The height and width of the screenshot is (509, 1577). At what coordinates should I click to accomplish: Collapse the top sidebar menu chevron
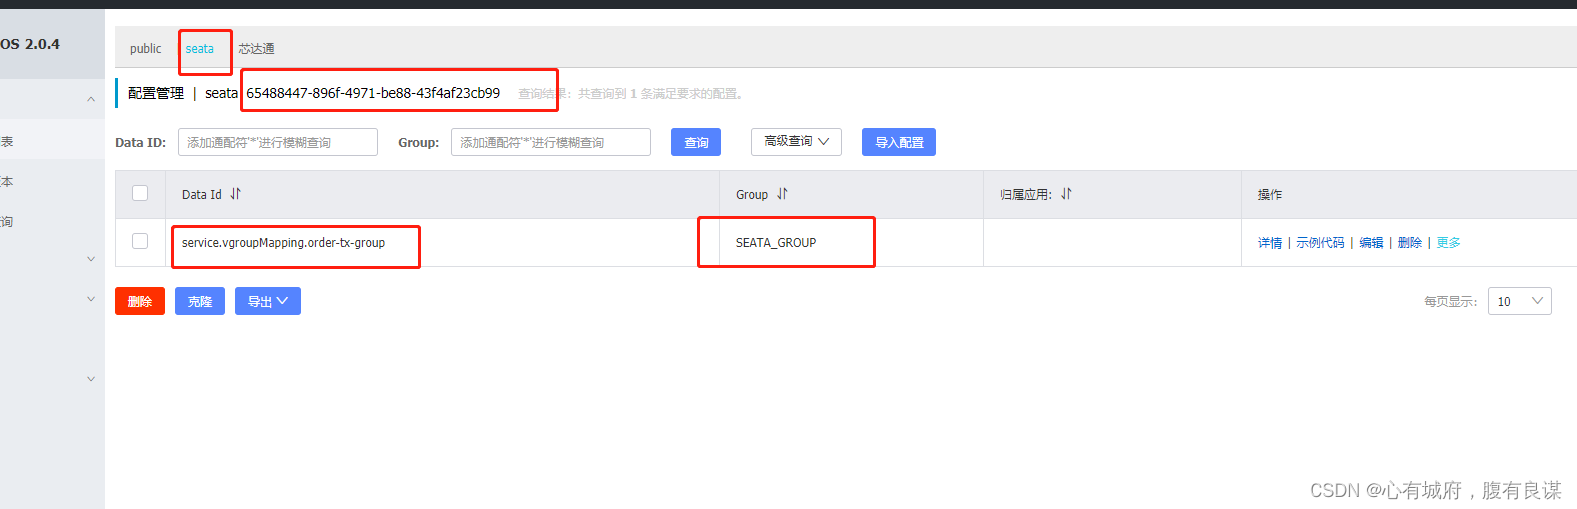tap(91, 99)
